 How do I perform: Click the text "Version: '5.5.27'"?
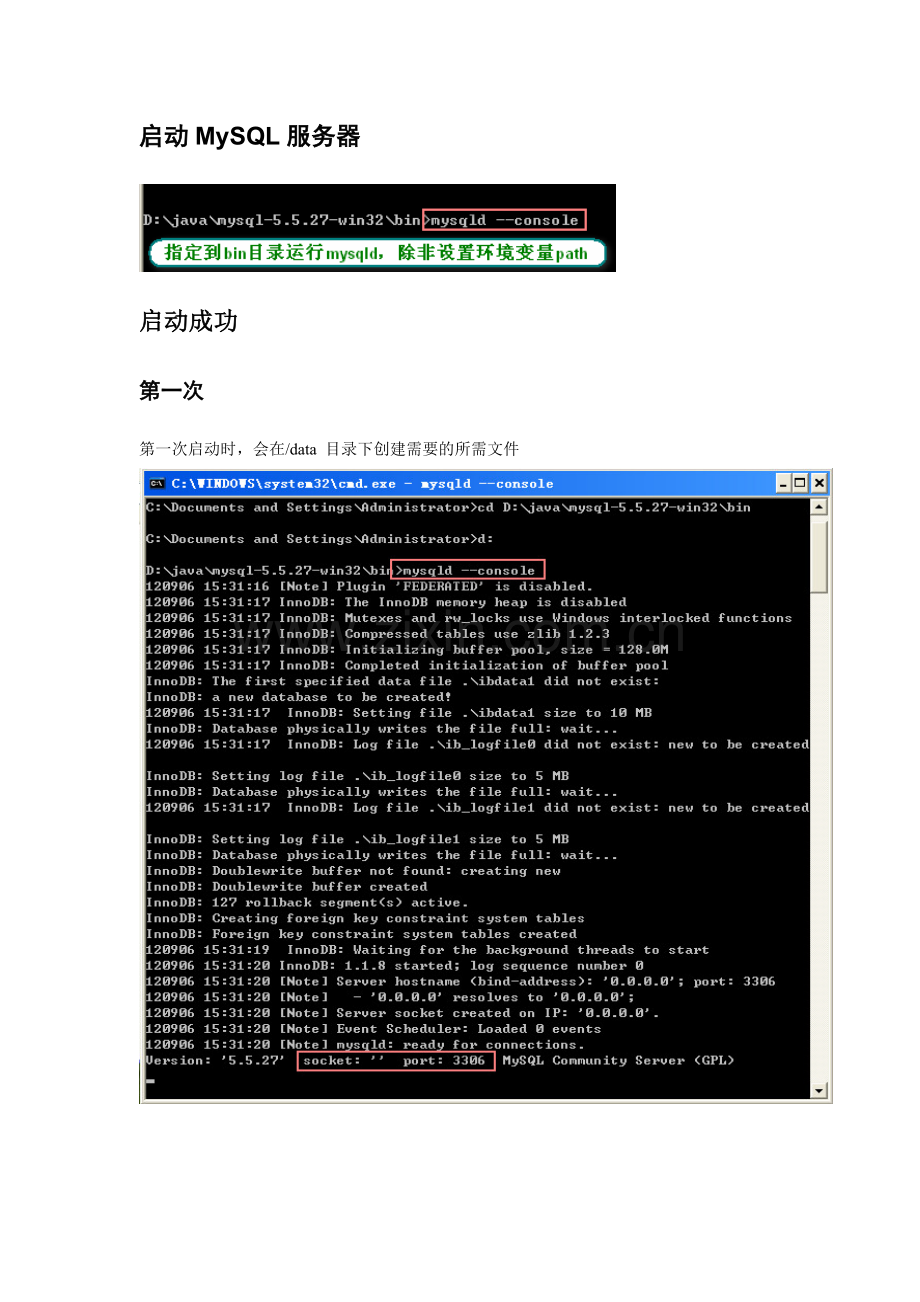coord(215,1061)
